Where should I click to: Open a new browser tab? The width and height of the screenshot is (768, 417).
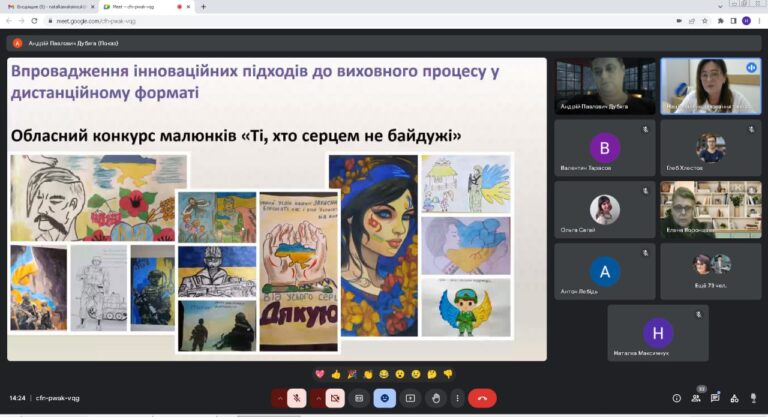(x=203, y=7)
